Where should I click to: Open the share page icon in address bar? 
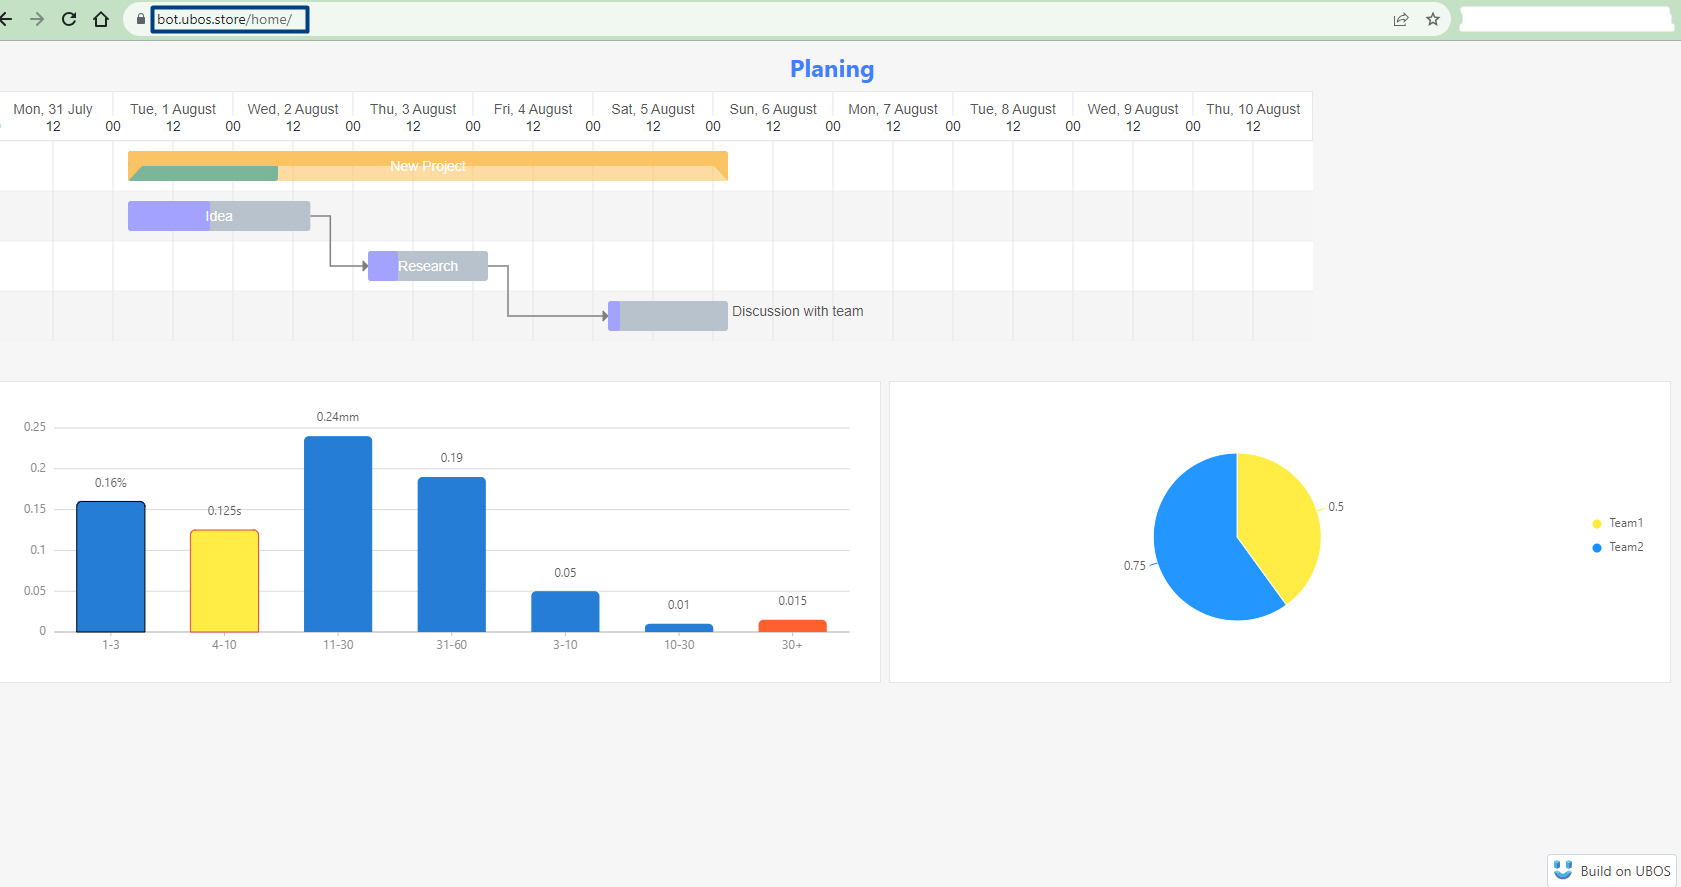click(x=1401, y=19)
